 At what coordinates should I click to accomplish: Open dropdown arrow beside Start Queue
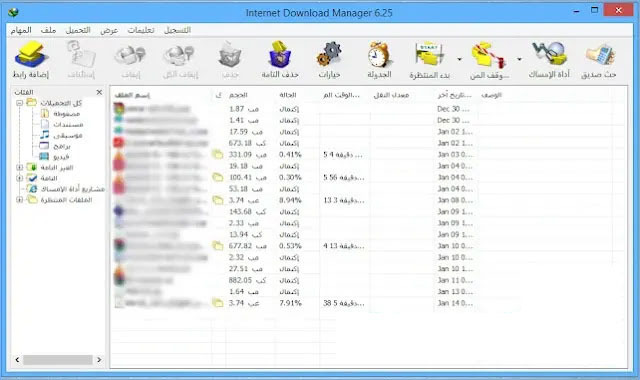tap(459, 60)
